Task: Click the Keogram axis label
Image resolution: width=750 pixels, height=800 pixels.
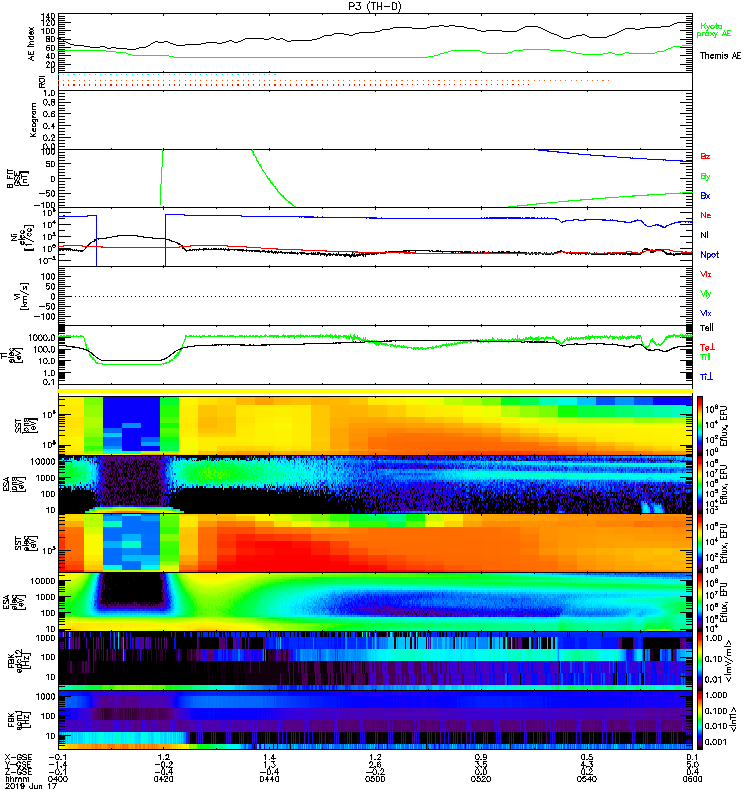Action: tap(33, 119)
